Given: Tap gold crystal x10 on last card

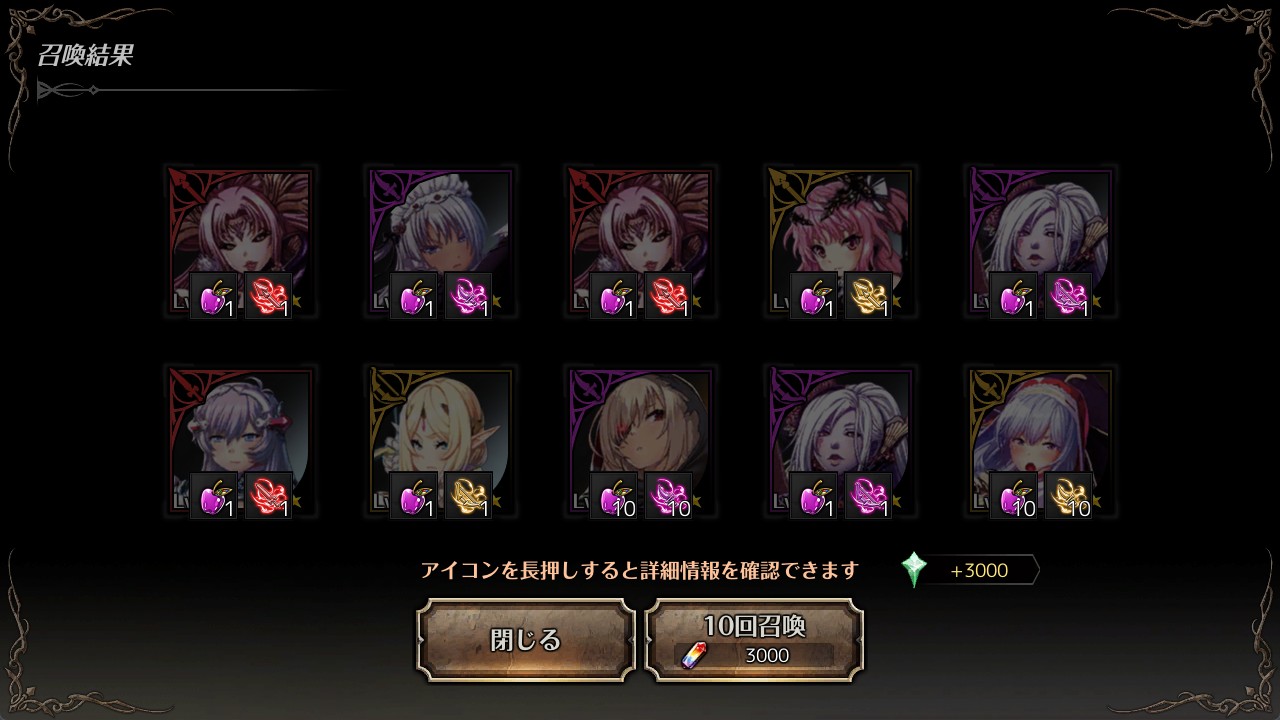Looking at the screenshot, I should coord(1068,496).
